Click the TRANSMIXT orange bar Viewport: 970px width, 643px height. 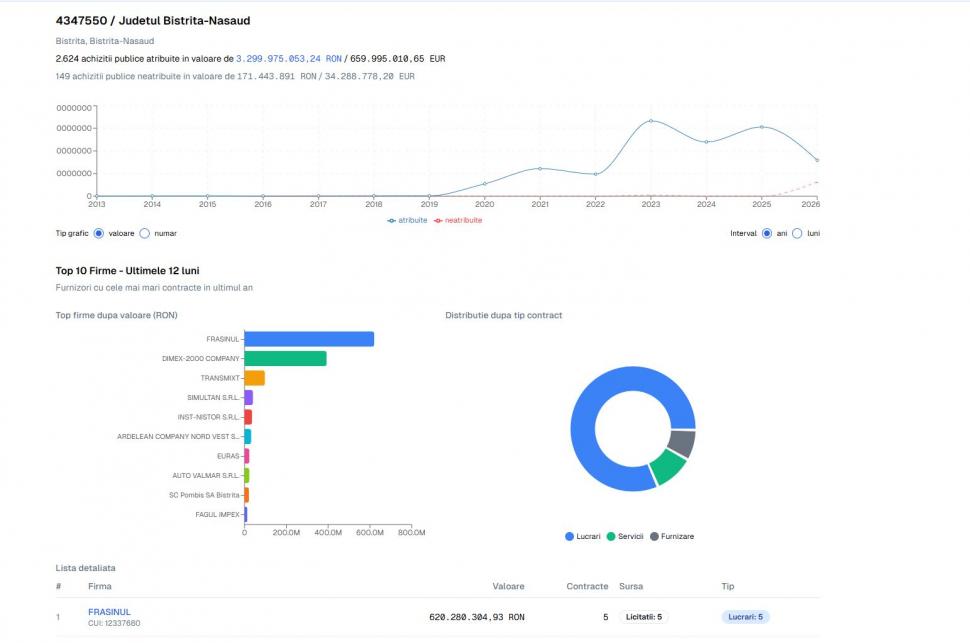pyautogui.click(x=255, y=378)
